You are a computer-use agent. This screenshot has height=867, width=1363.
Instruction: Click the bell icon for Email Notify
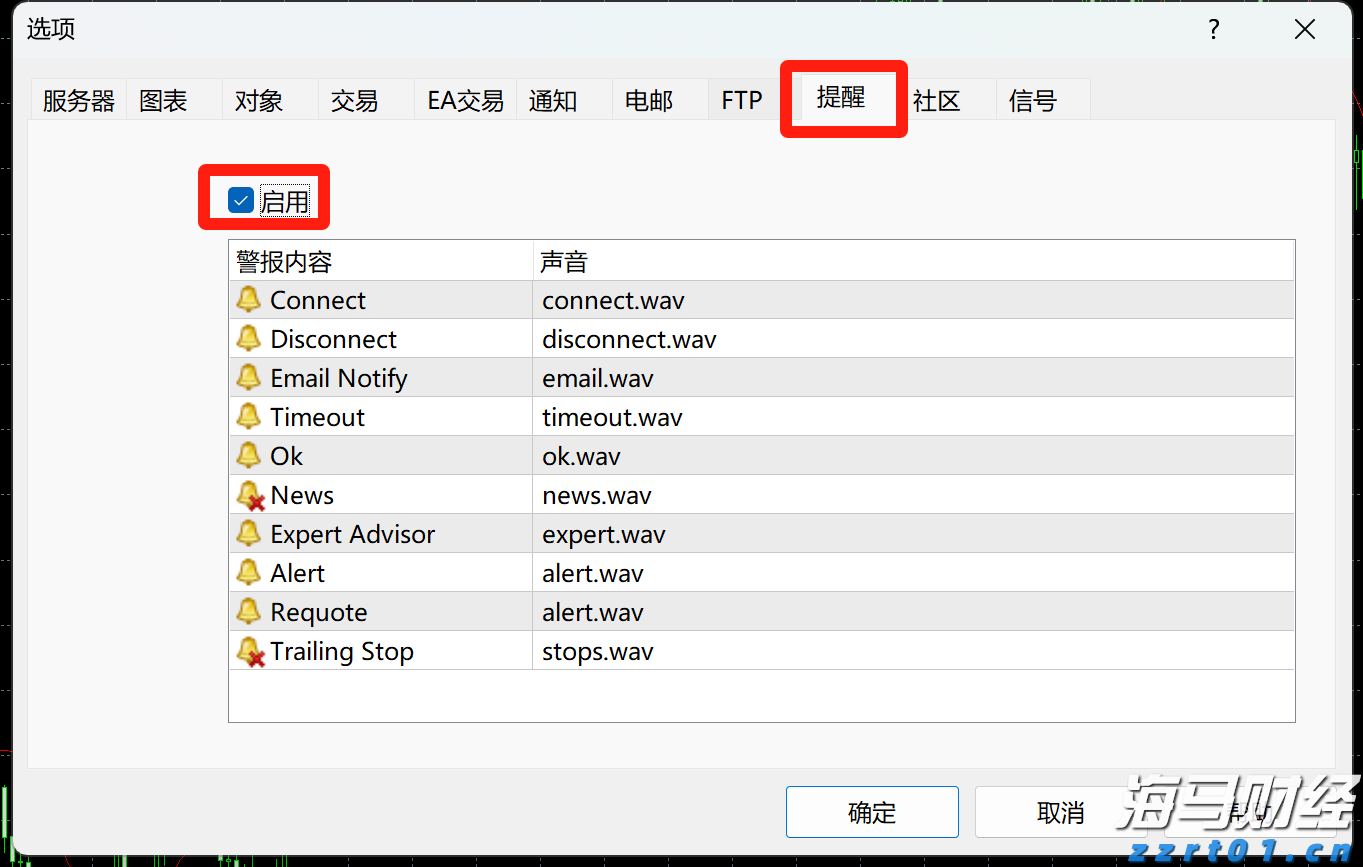(x=248, y=377)
